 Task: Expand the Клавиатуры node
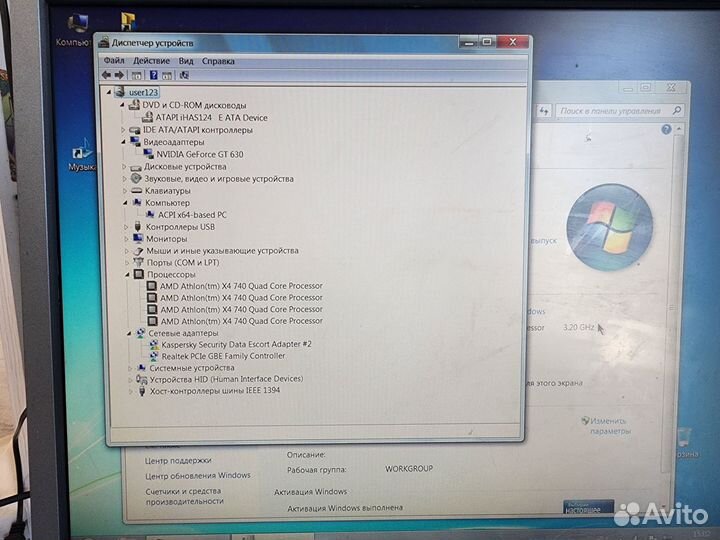[125, 191]
